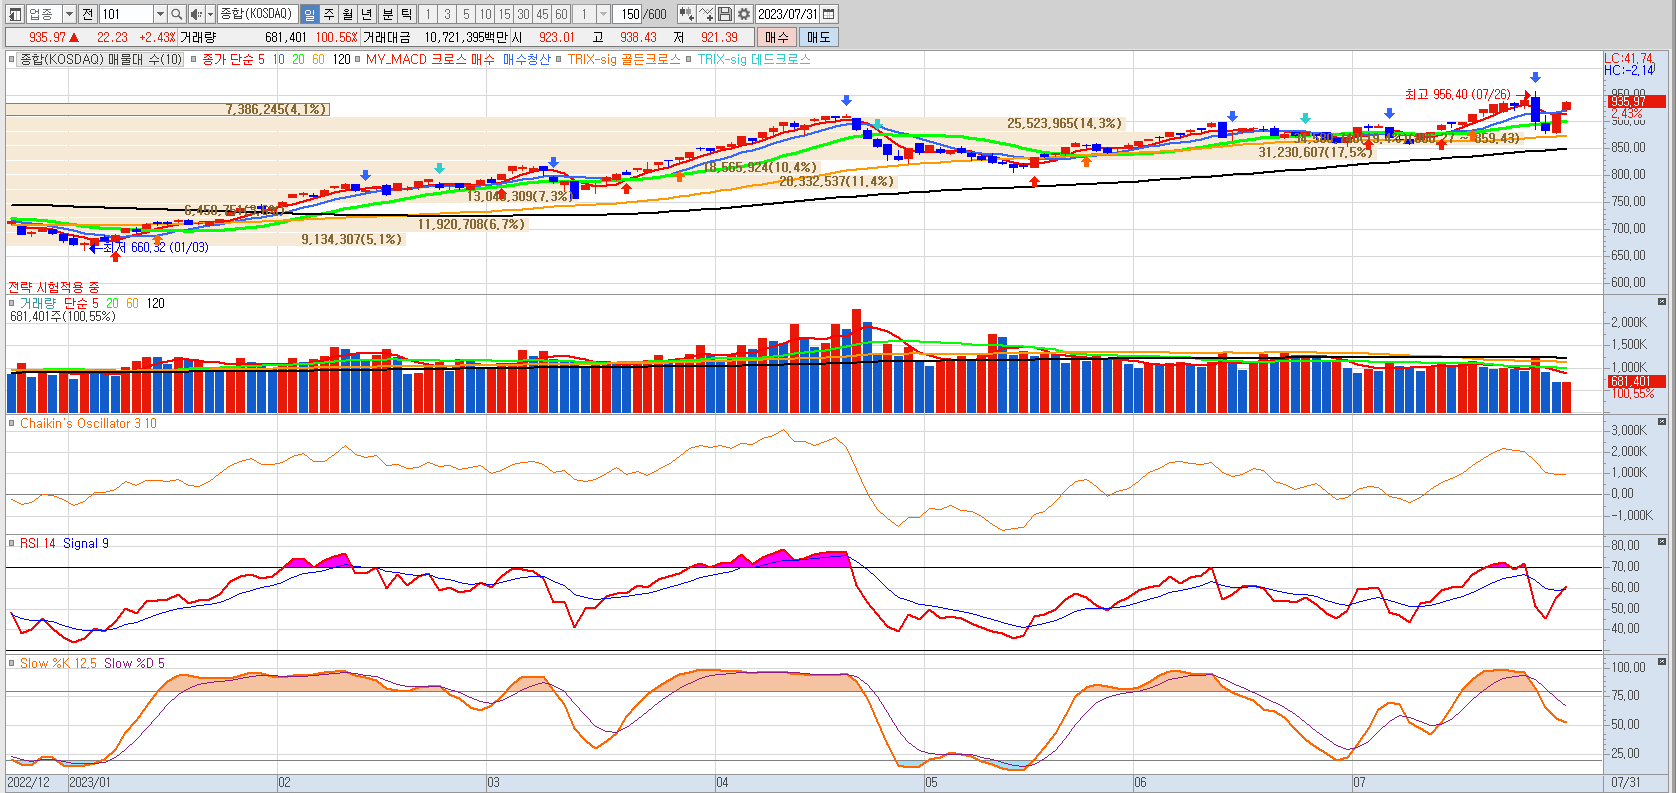Select the 3 interval button
The height and width of the screenshot is (793, 1676).
447,14
